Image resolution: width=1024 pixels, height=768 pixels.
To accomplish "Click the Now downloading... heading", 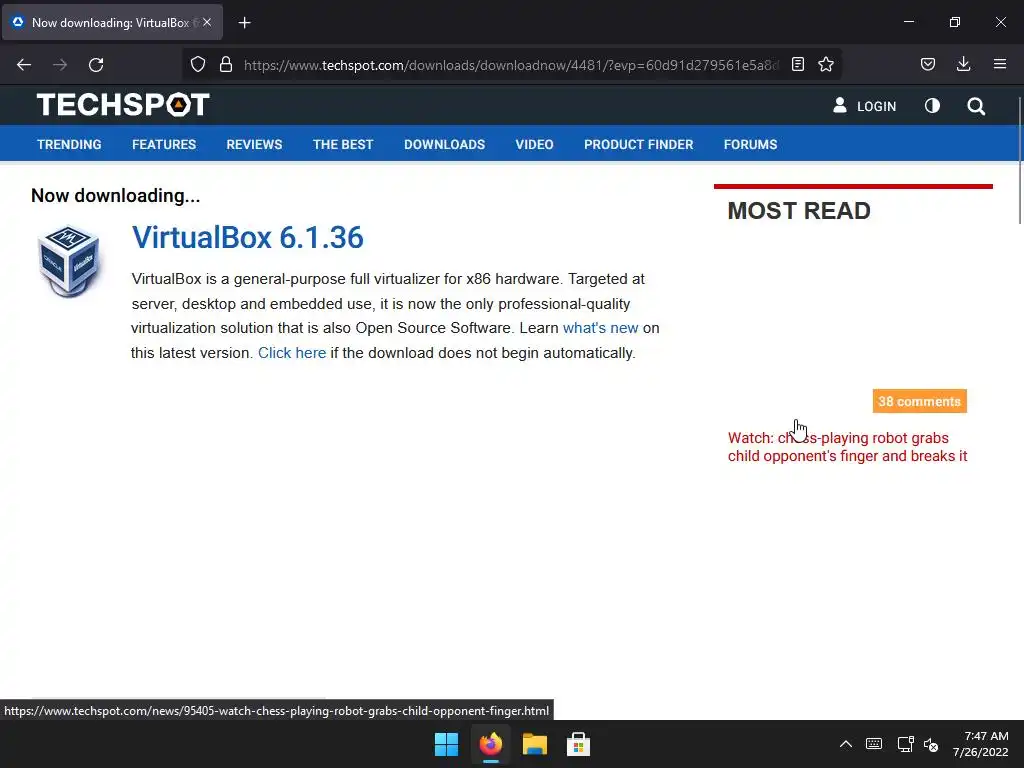I will tap(116, 195).
